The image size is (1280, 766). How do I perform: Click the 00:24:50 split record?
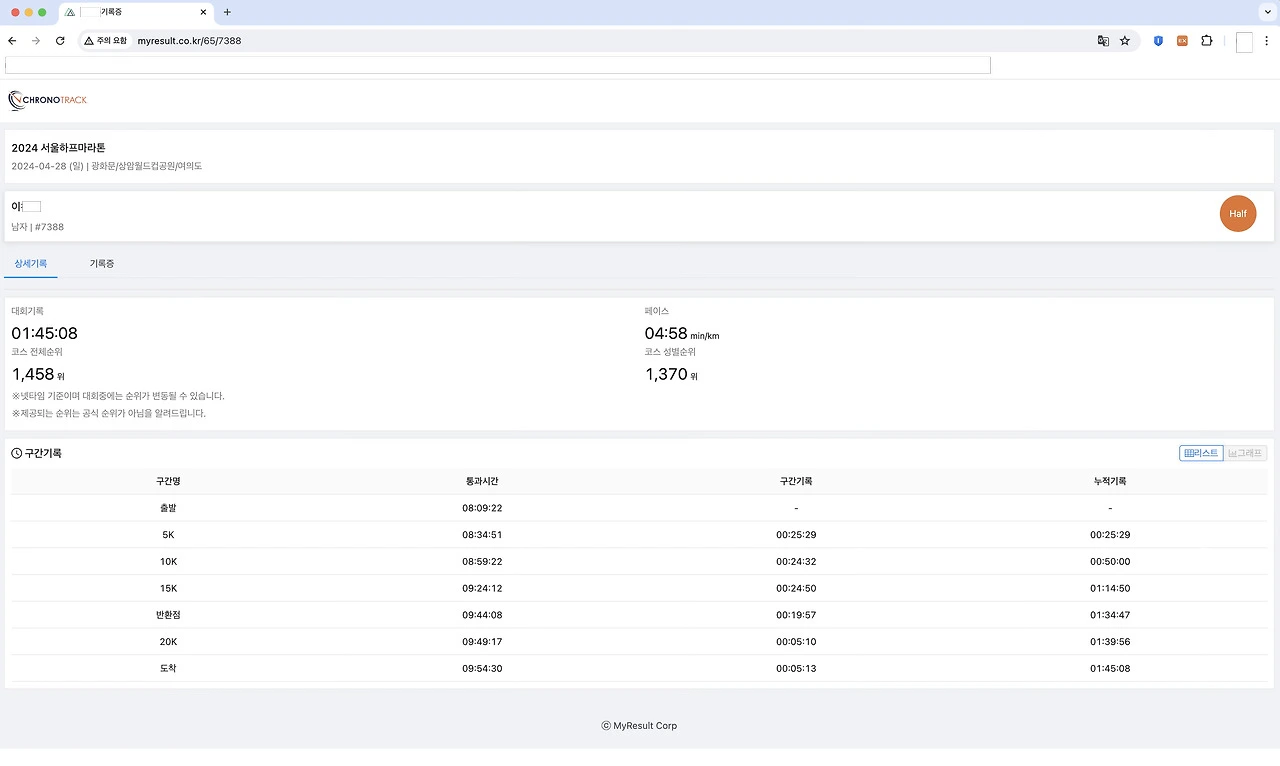(796, 588)
